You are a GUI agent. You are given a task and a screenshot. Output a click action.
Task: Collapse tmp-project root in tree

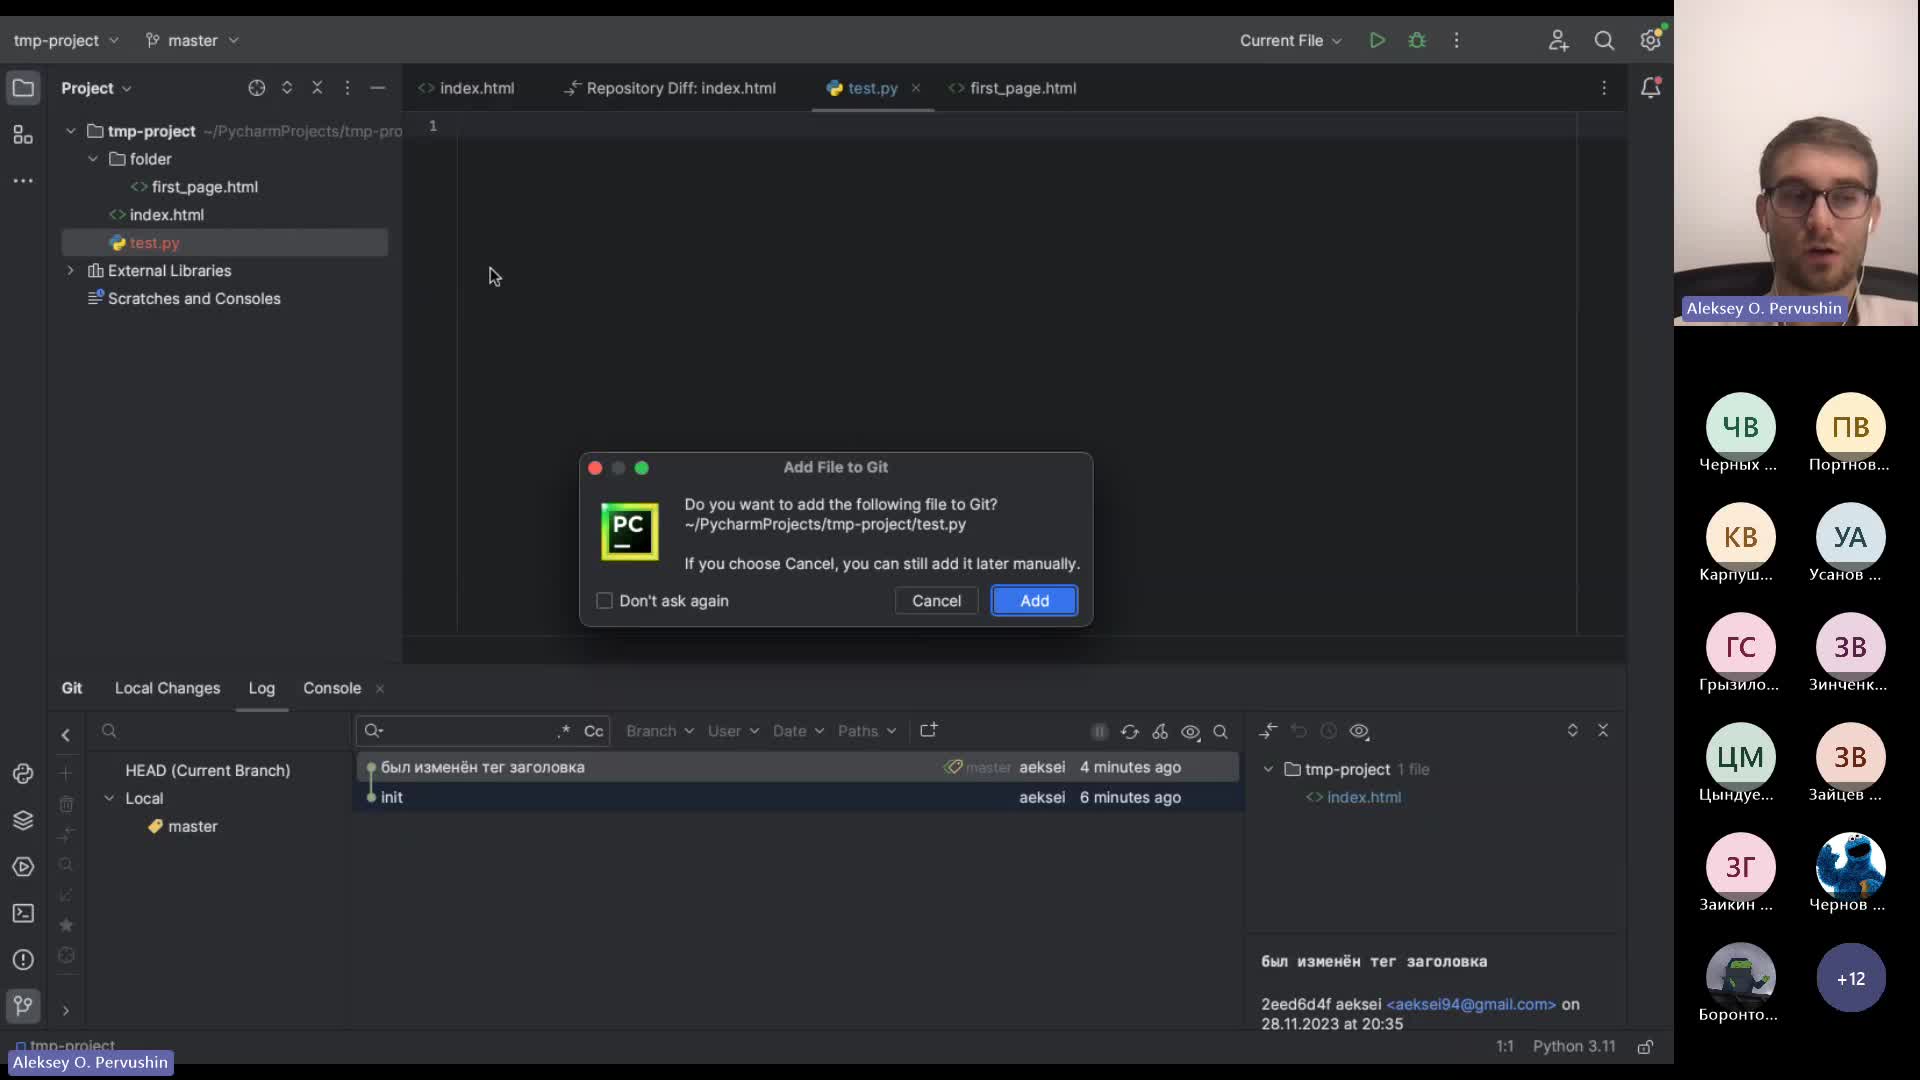click(71, 131)
